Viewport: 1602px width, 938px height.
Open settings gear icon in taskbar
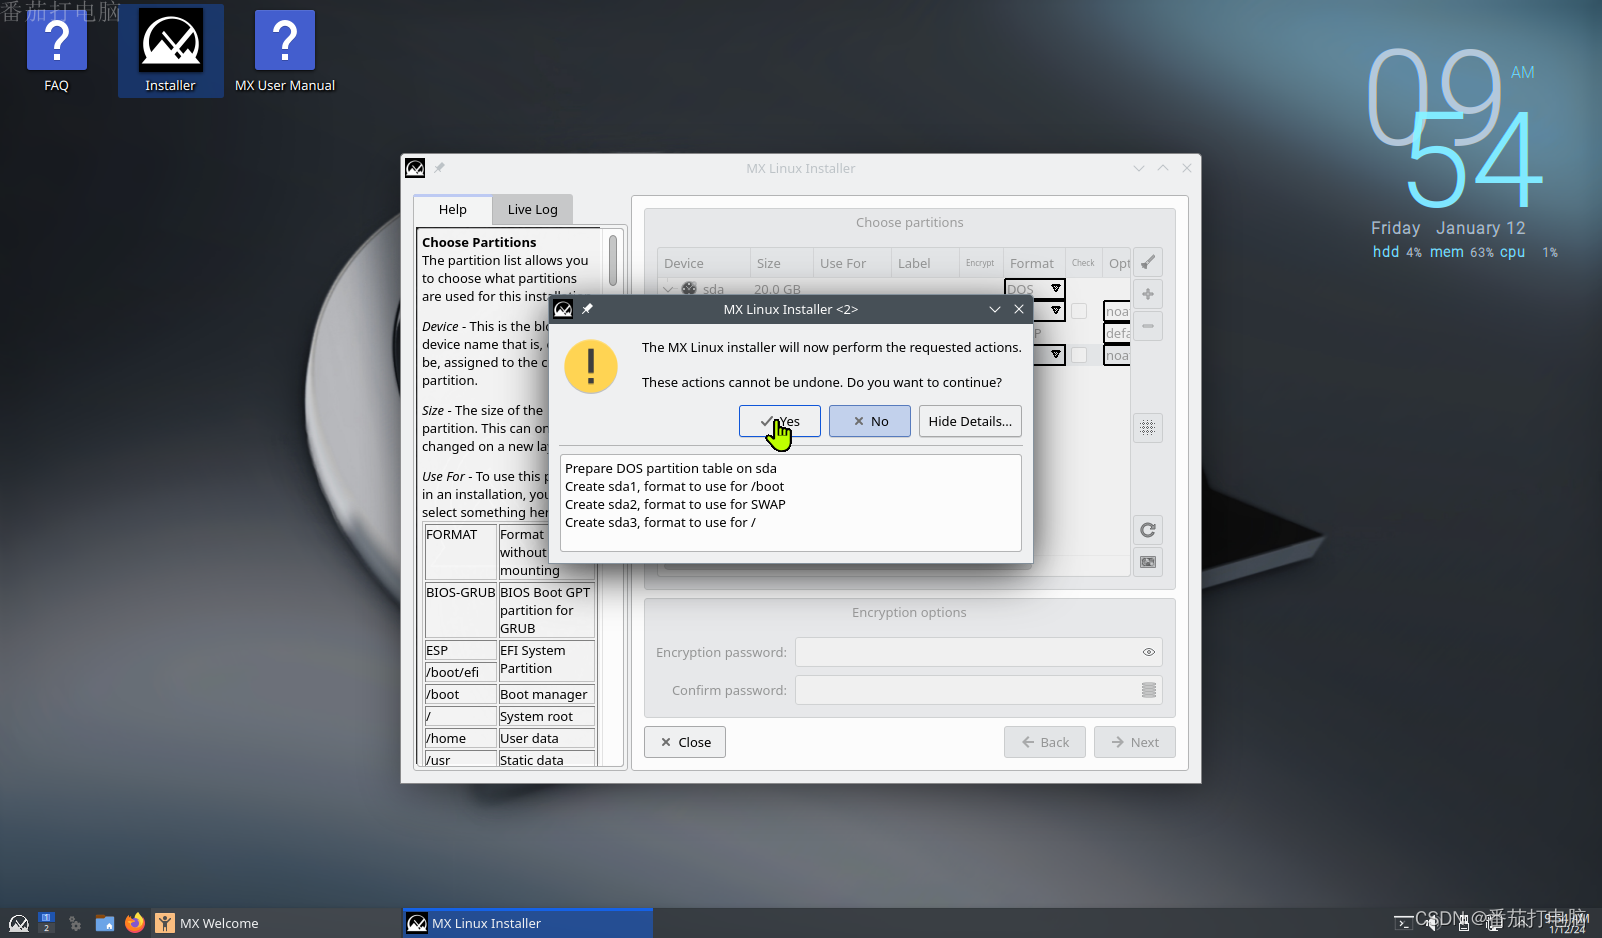(x=75, y=923)
